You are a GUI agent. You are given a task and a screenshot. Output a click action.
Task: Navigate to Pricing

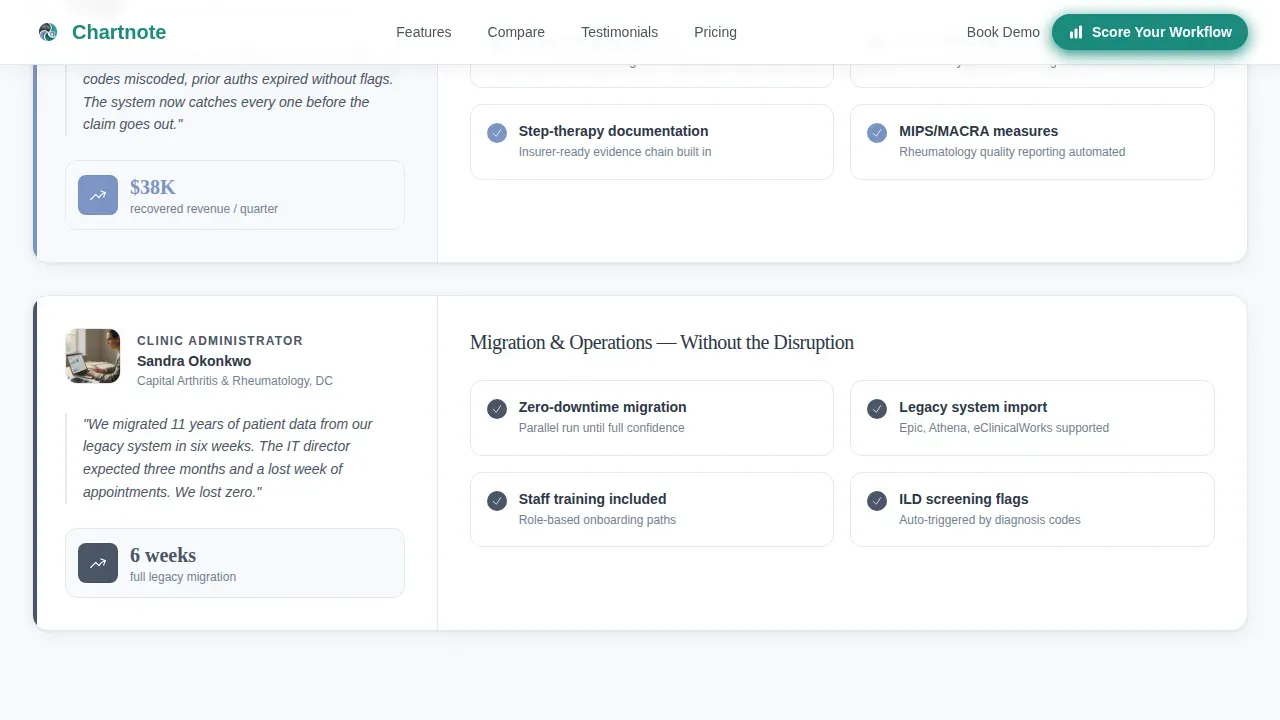(x=715, y=32)
